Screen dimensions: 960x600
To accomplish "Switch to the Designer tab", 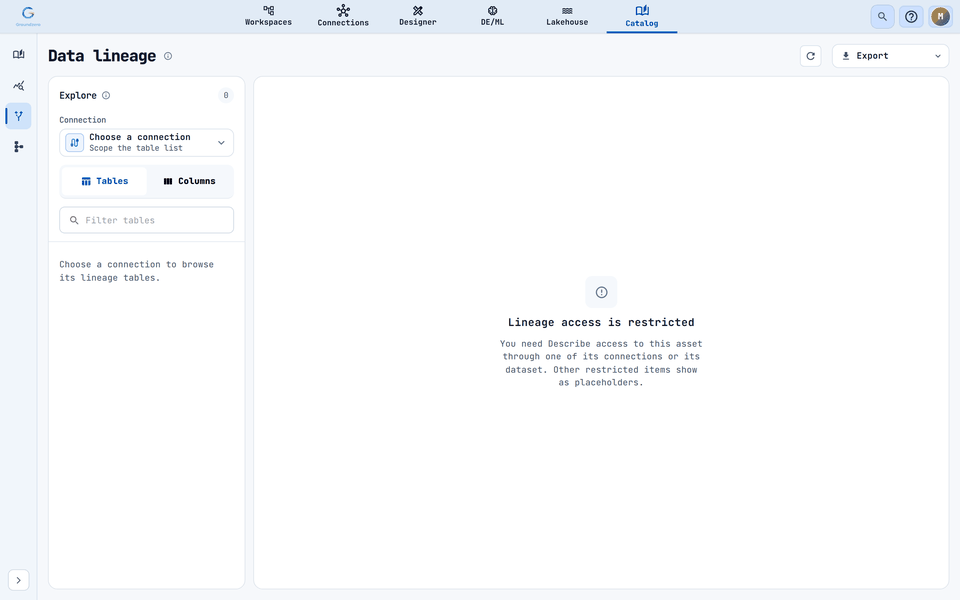I will (x=418, y=16).
